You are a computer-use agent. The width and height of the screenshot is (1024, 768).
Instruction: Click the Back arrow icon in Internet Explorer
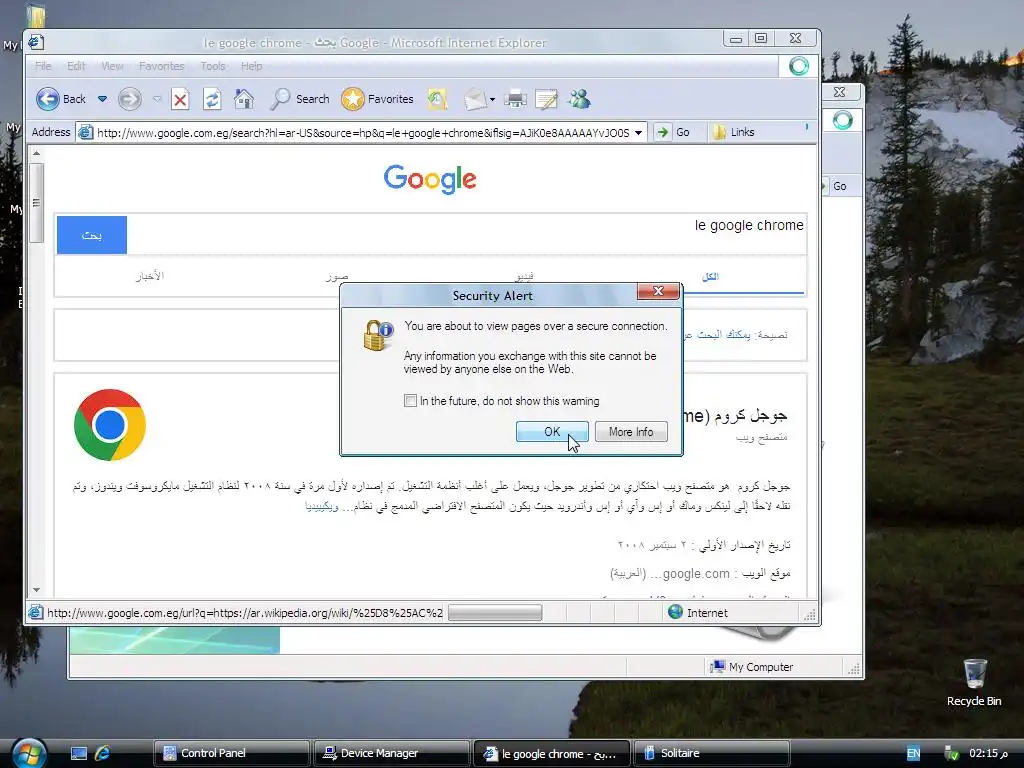[48, 99]
